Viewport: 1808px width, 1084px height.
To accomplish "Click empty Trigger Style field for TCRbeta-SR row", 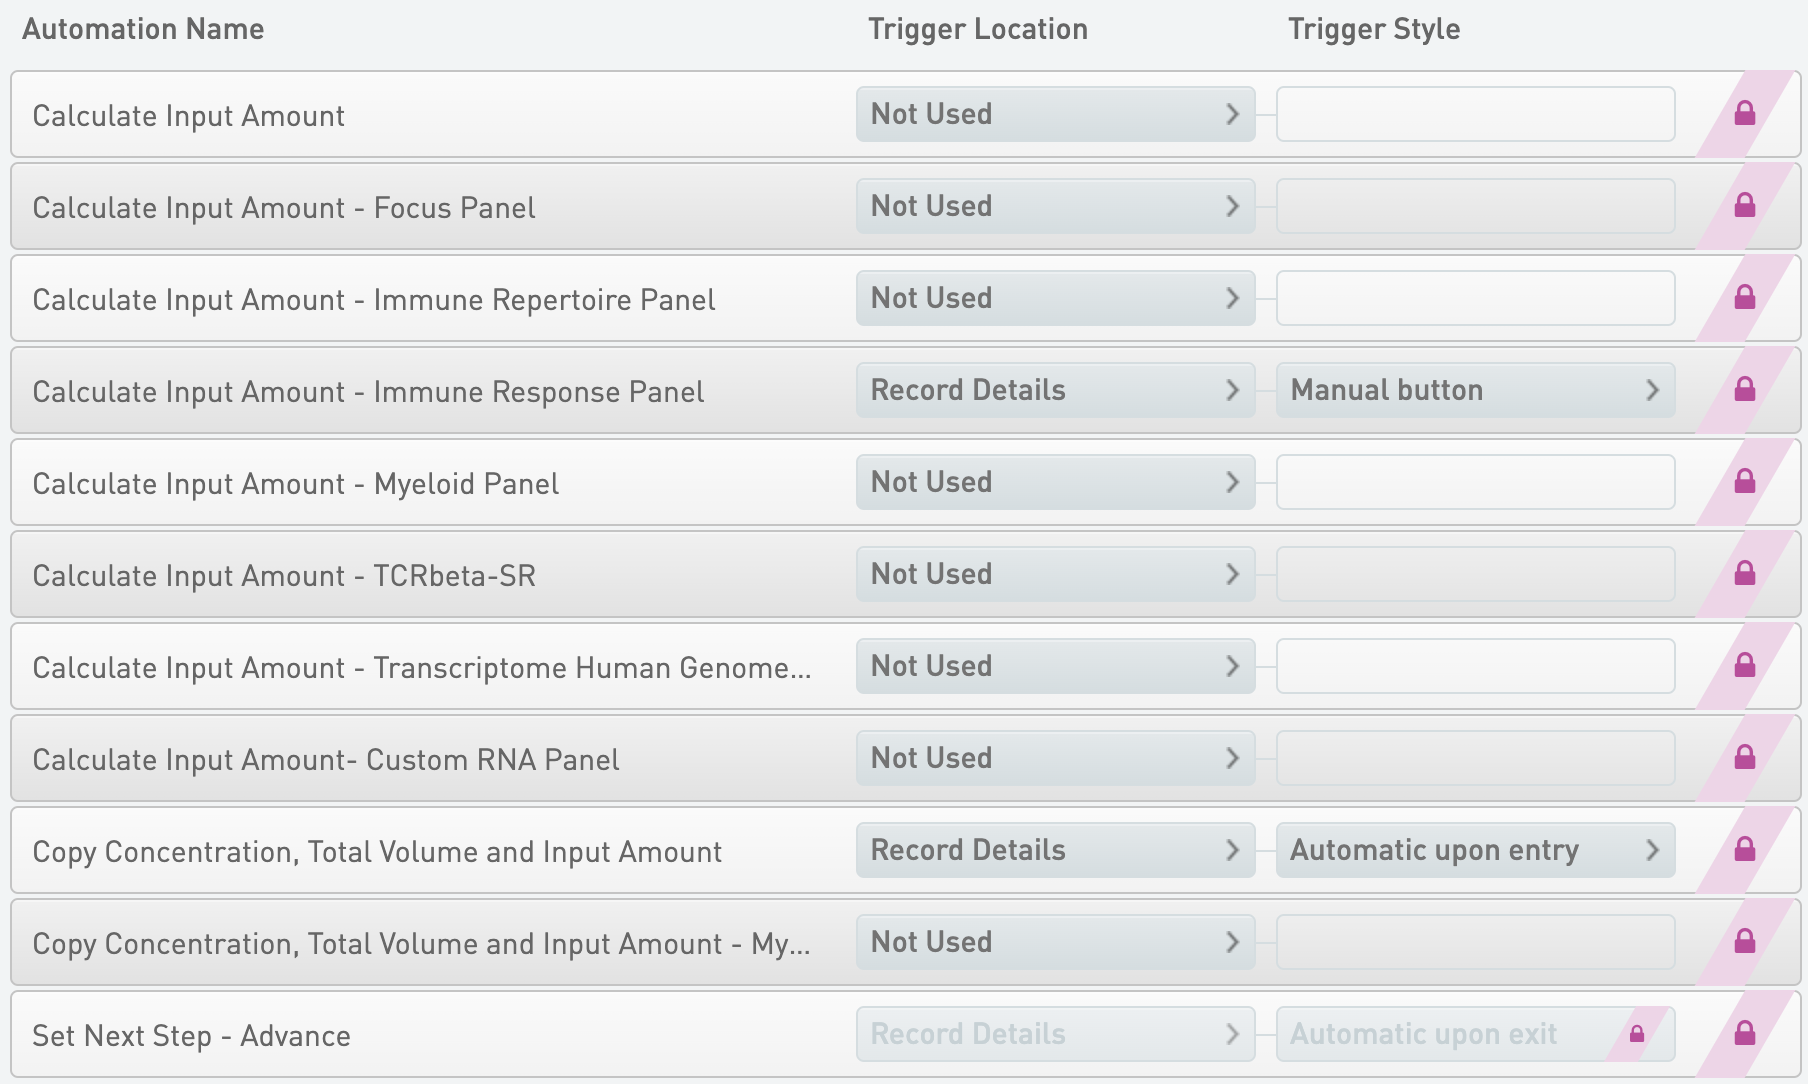I will coord(1475,574).
